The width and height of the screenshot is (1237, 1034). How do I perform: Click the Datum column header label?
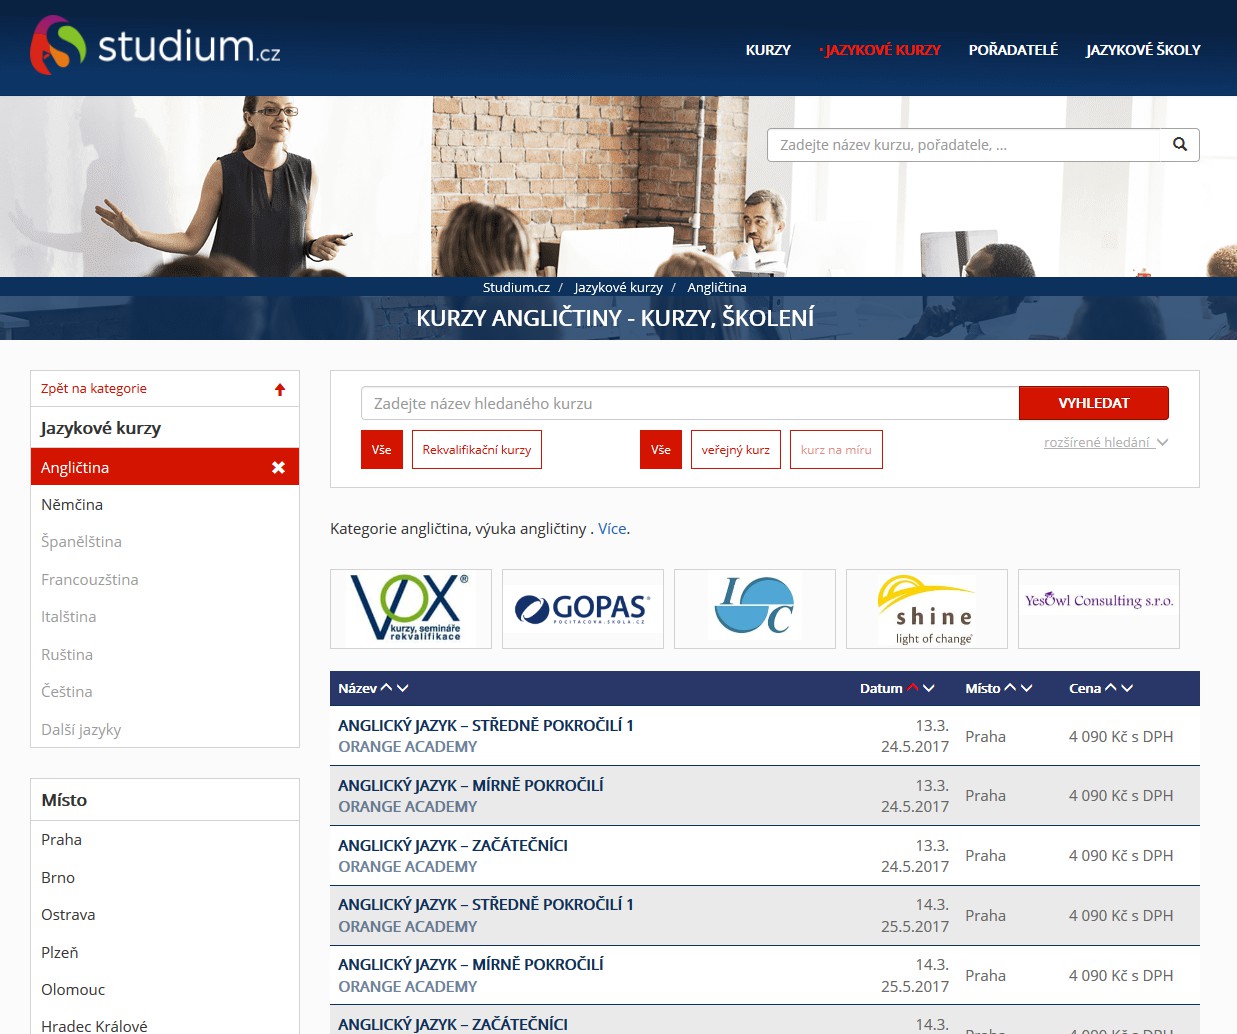(x=881, y=688)
